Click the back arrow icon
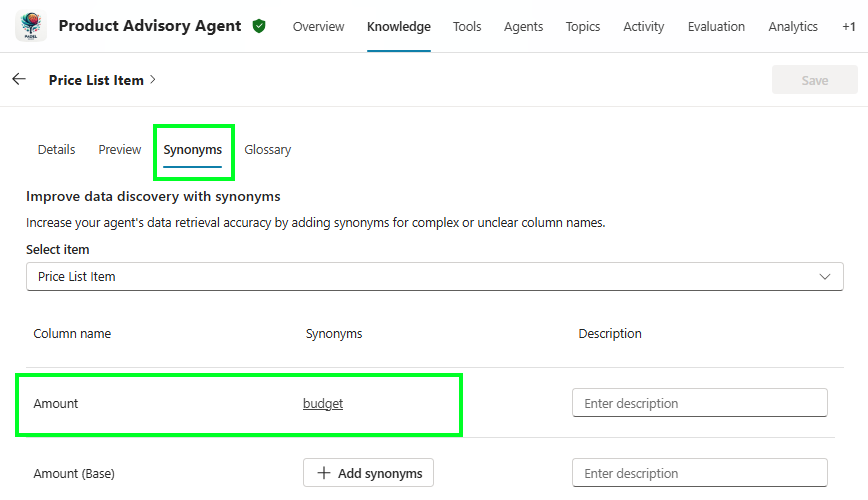Viewport: 868px width, 500px height. [x=19, y=79]
